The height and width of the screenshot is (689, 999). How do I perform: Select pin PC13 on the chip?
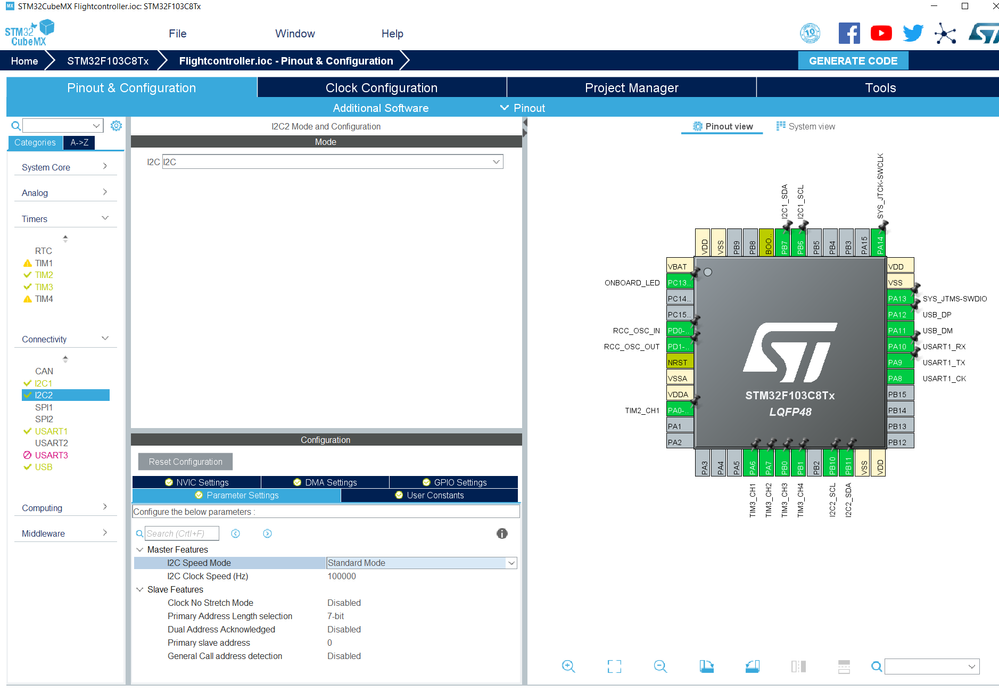[x=679, y=282]
